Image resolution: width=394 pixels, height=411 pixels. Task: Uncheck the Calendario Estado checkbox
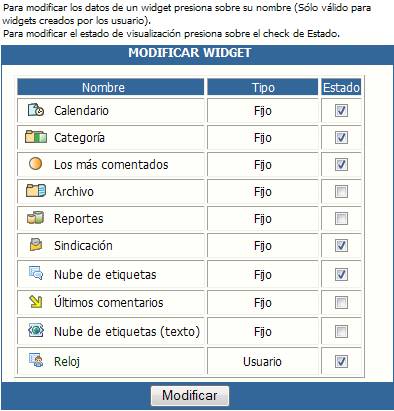[341, 110]
